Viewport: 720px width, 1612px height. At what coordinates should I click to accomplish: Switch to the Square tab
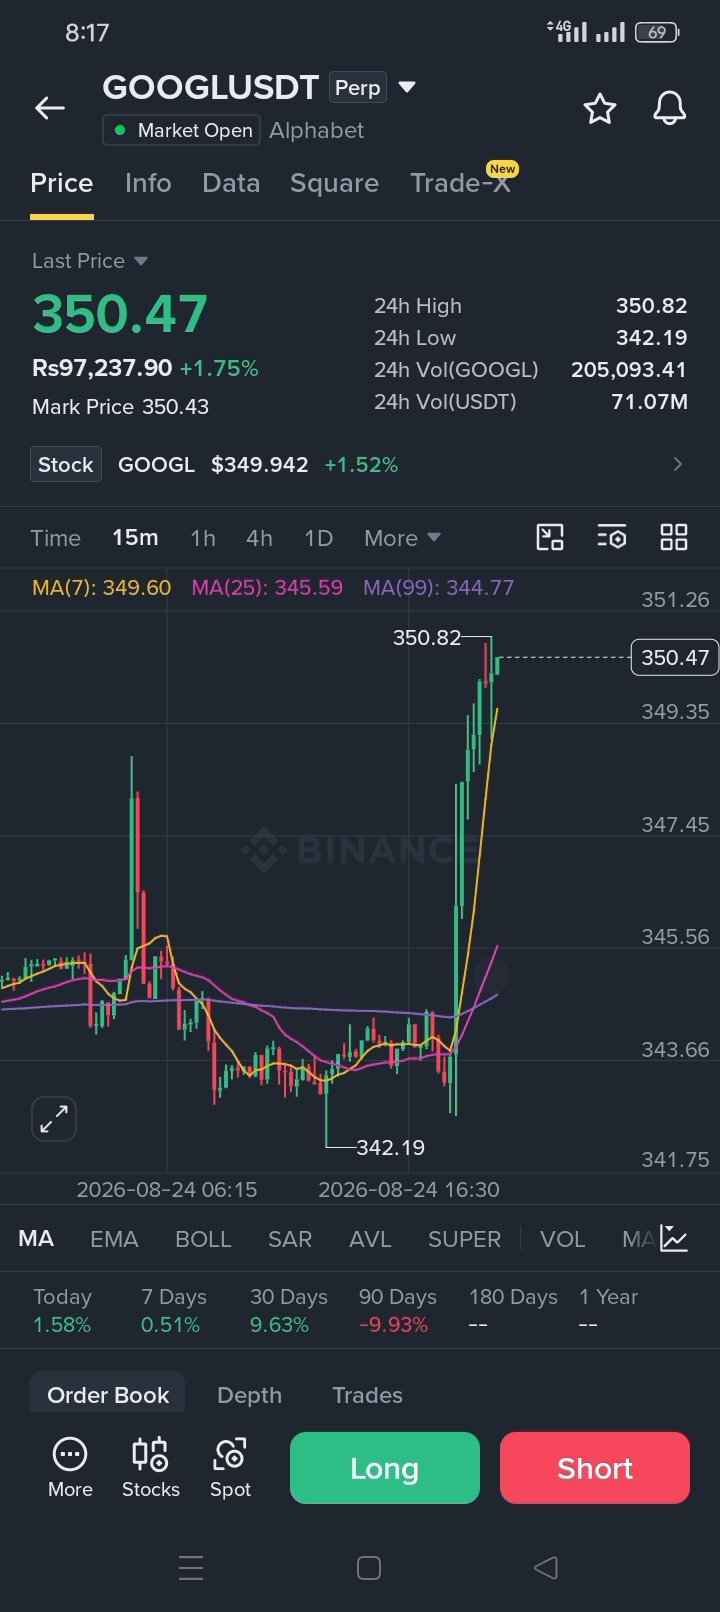click(335, 183)
